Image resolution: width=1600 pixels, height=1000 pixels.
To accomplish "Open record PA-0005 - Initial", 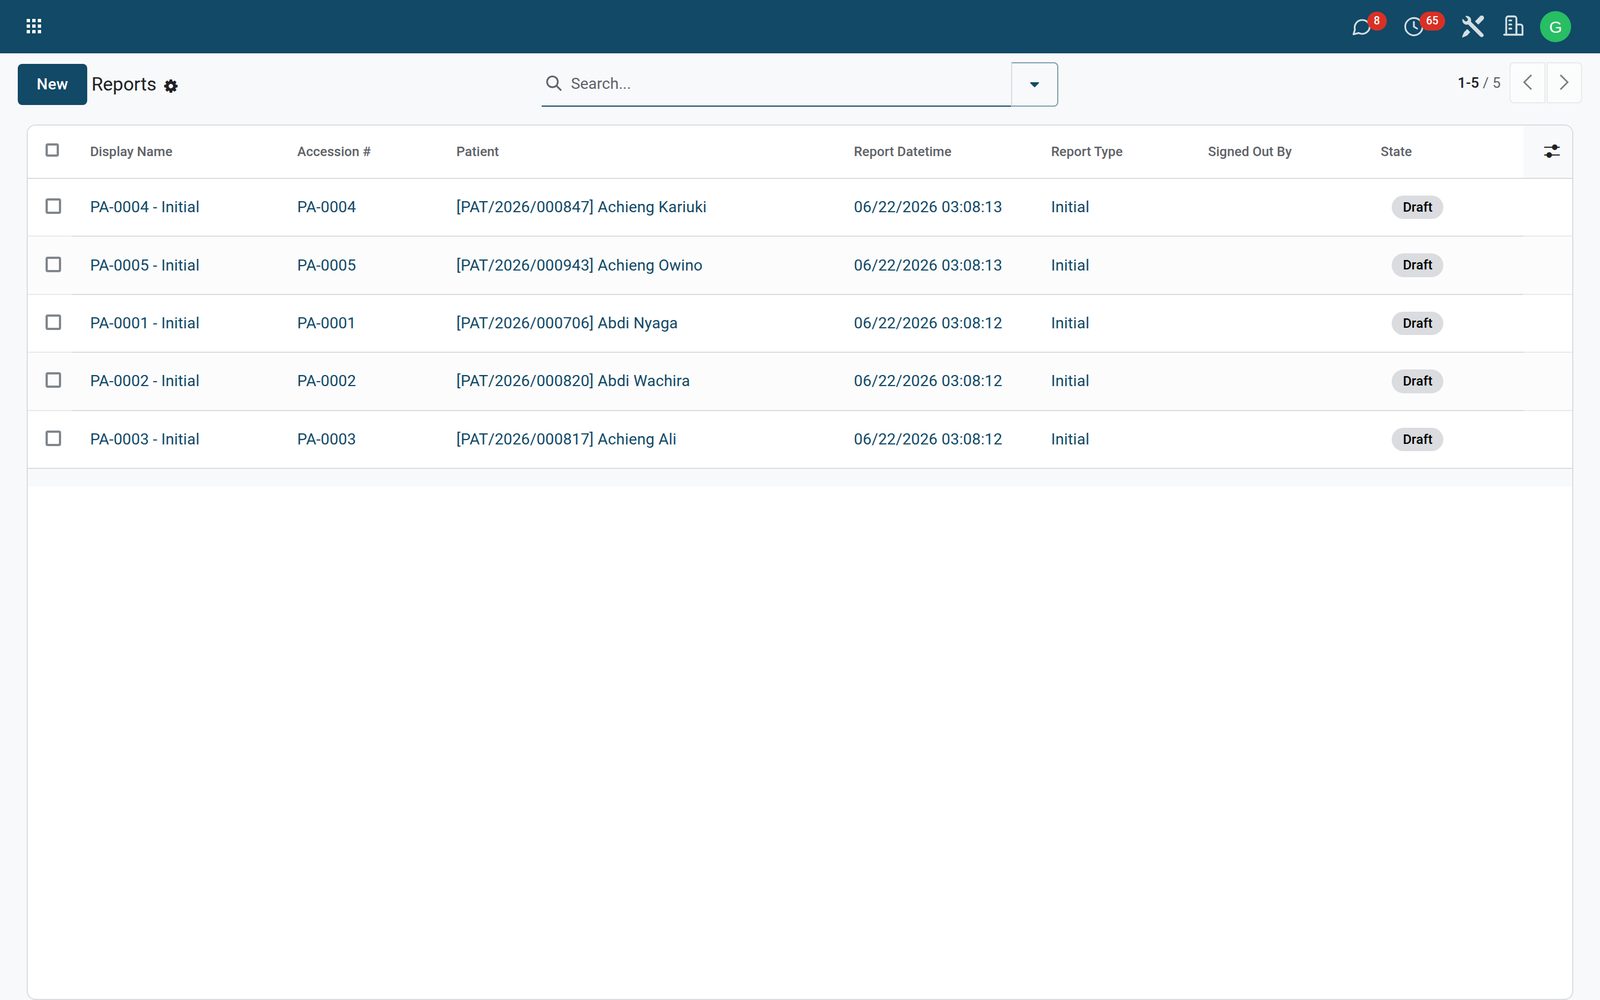I will [144, 265].
